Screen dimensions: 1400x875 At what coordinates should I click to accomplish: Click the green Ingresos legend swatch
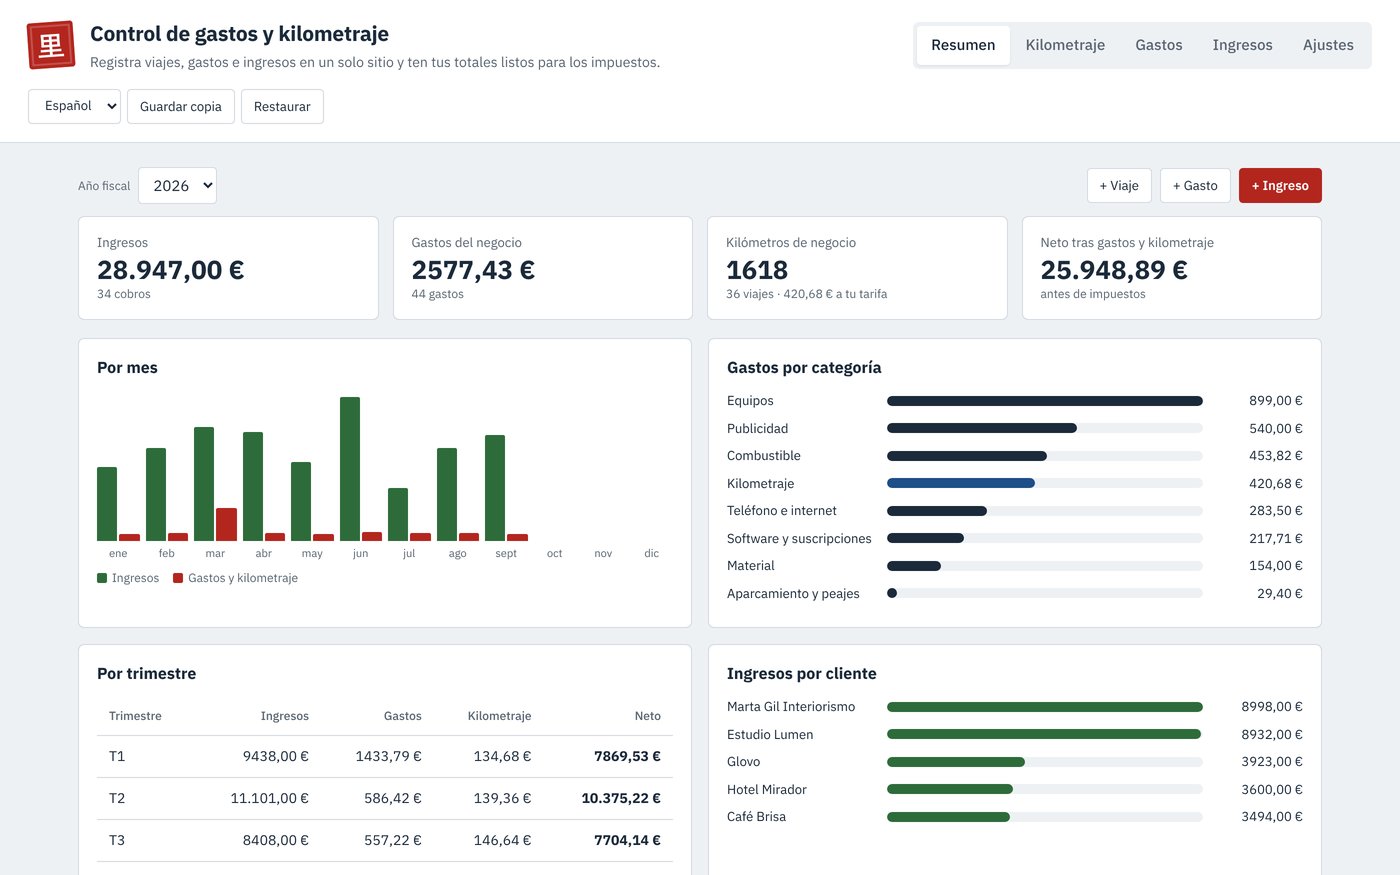[102, 578]
